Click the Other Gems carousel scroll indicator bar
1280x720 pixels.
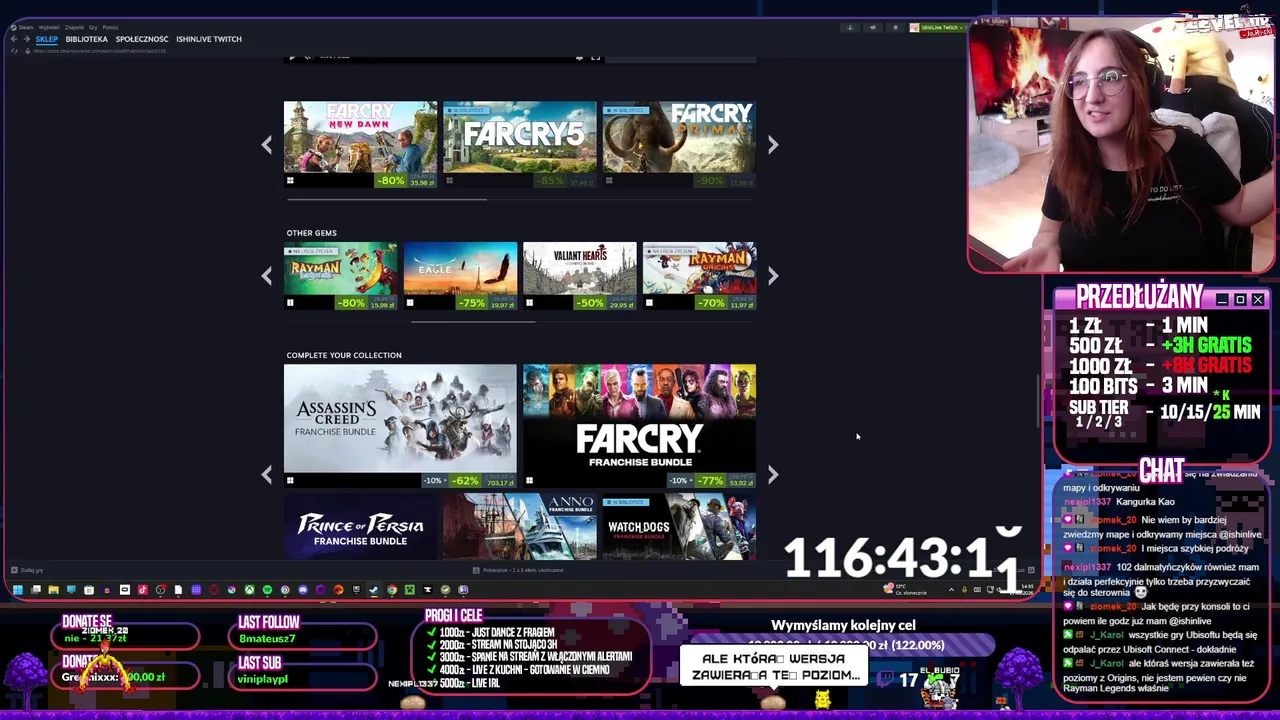coord(472,322)
